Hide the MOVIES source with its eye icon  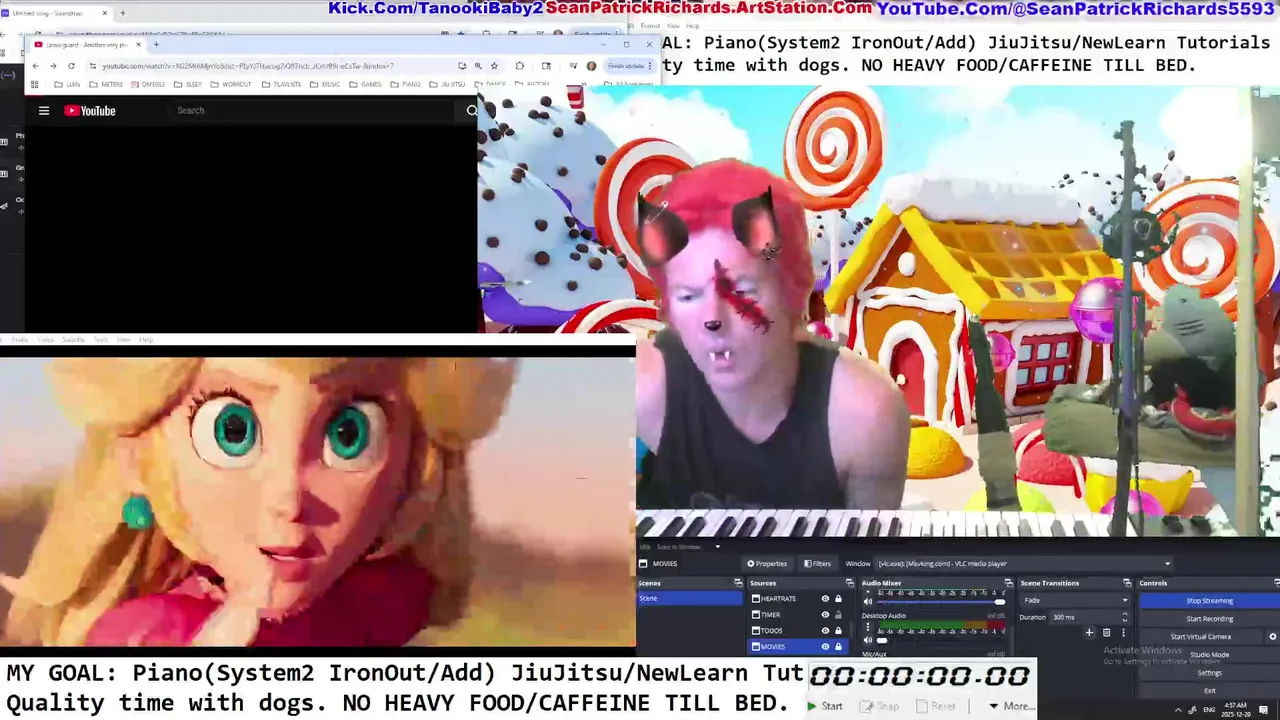click(825, 647)
